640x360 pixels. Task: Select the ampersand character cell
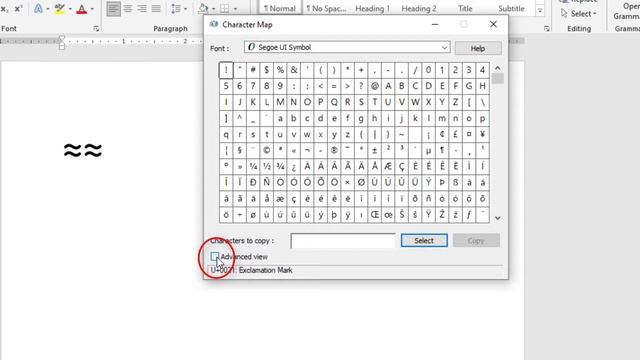pyautogui.click(x=293, y=70)
